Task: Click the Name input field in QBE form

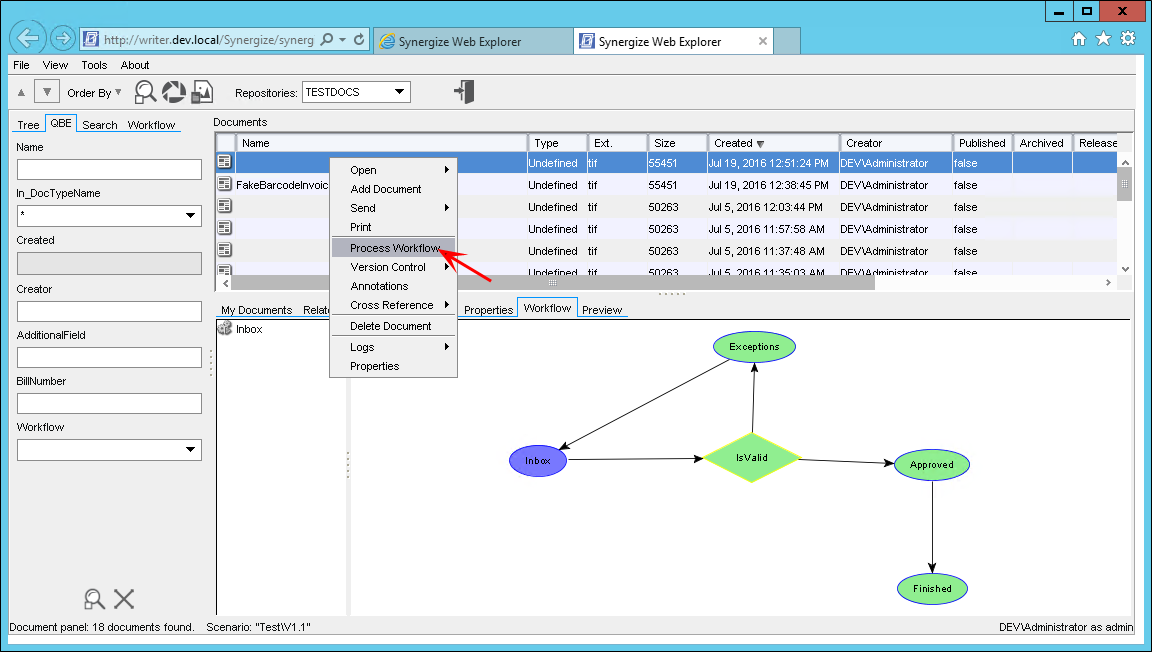Action: (x=109, y=169)
